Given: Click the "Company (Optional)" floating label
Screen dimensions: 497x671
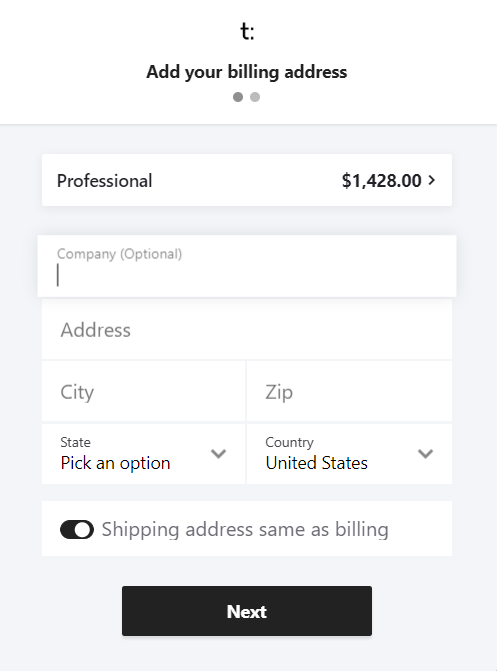Looking at the screenshot, I should click(119, 254).
